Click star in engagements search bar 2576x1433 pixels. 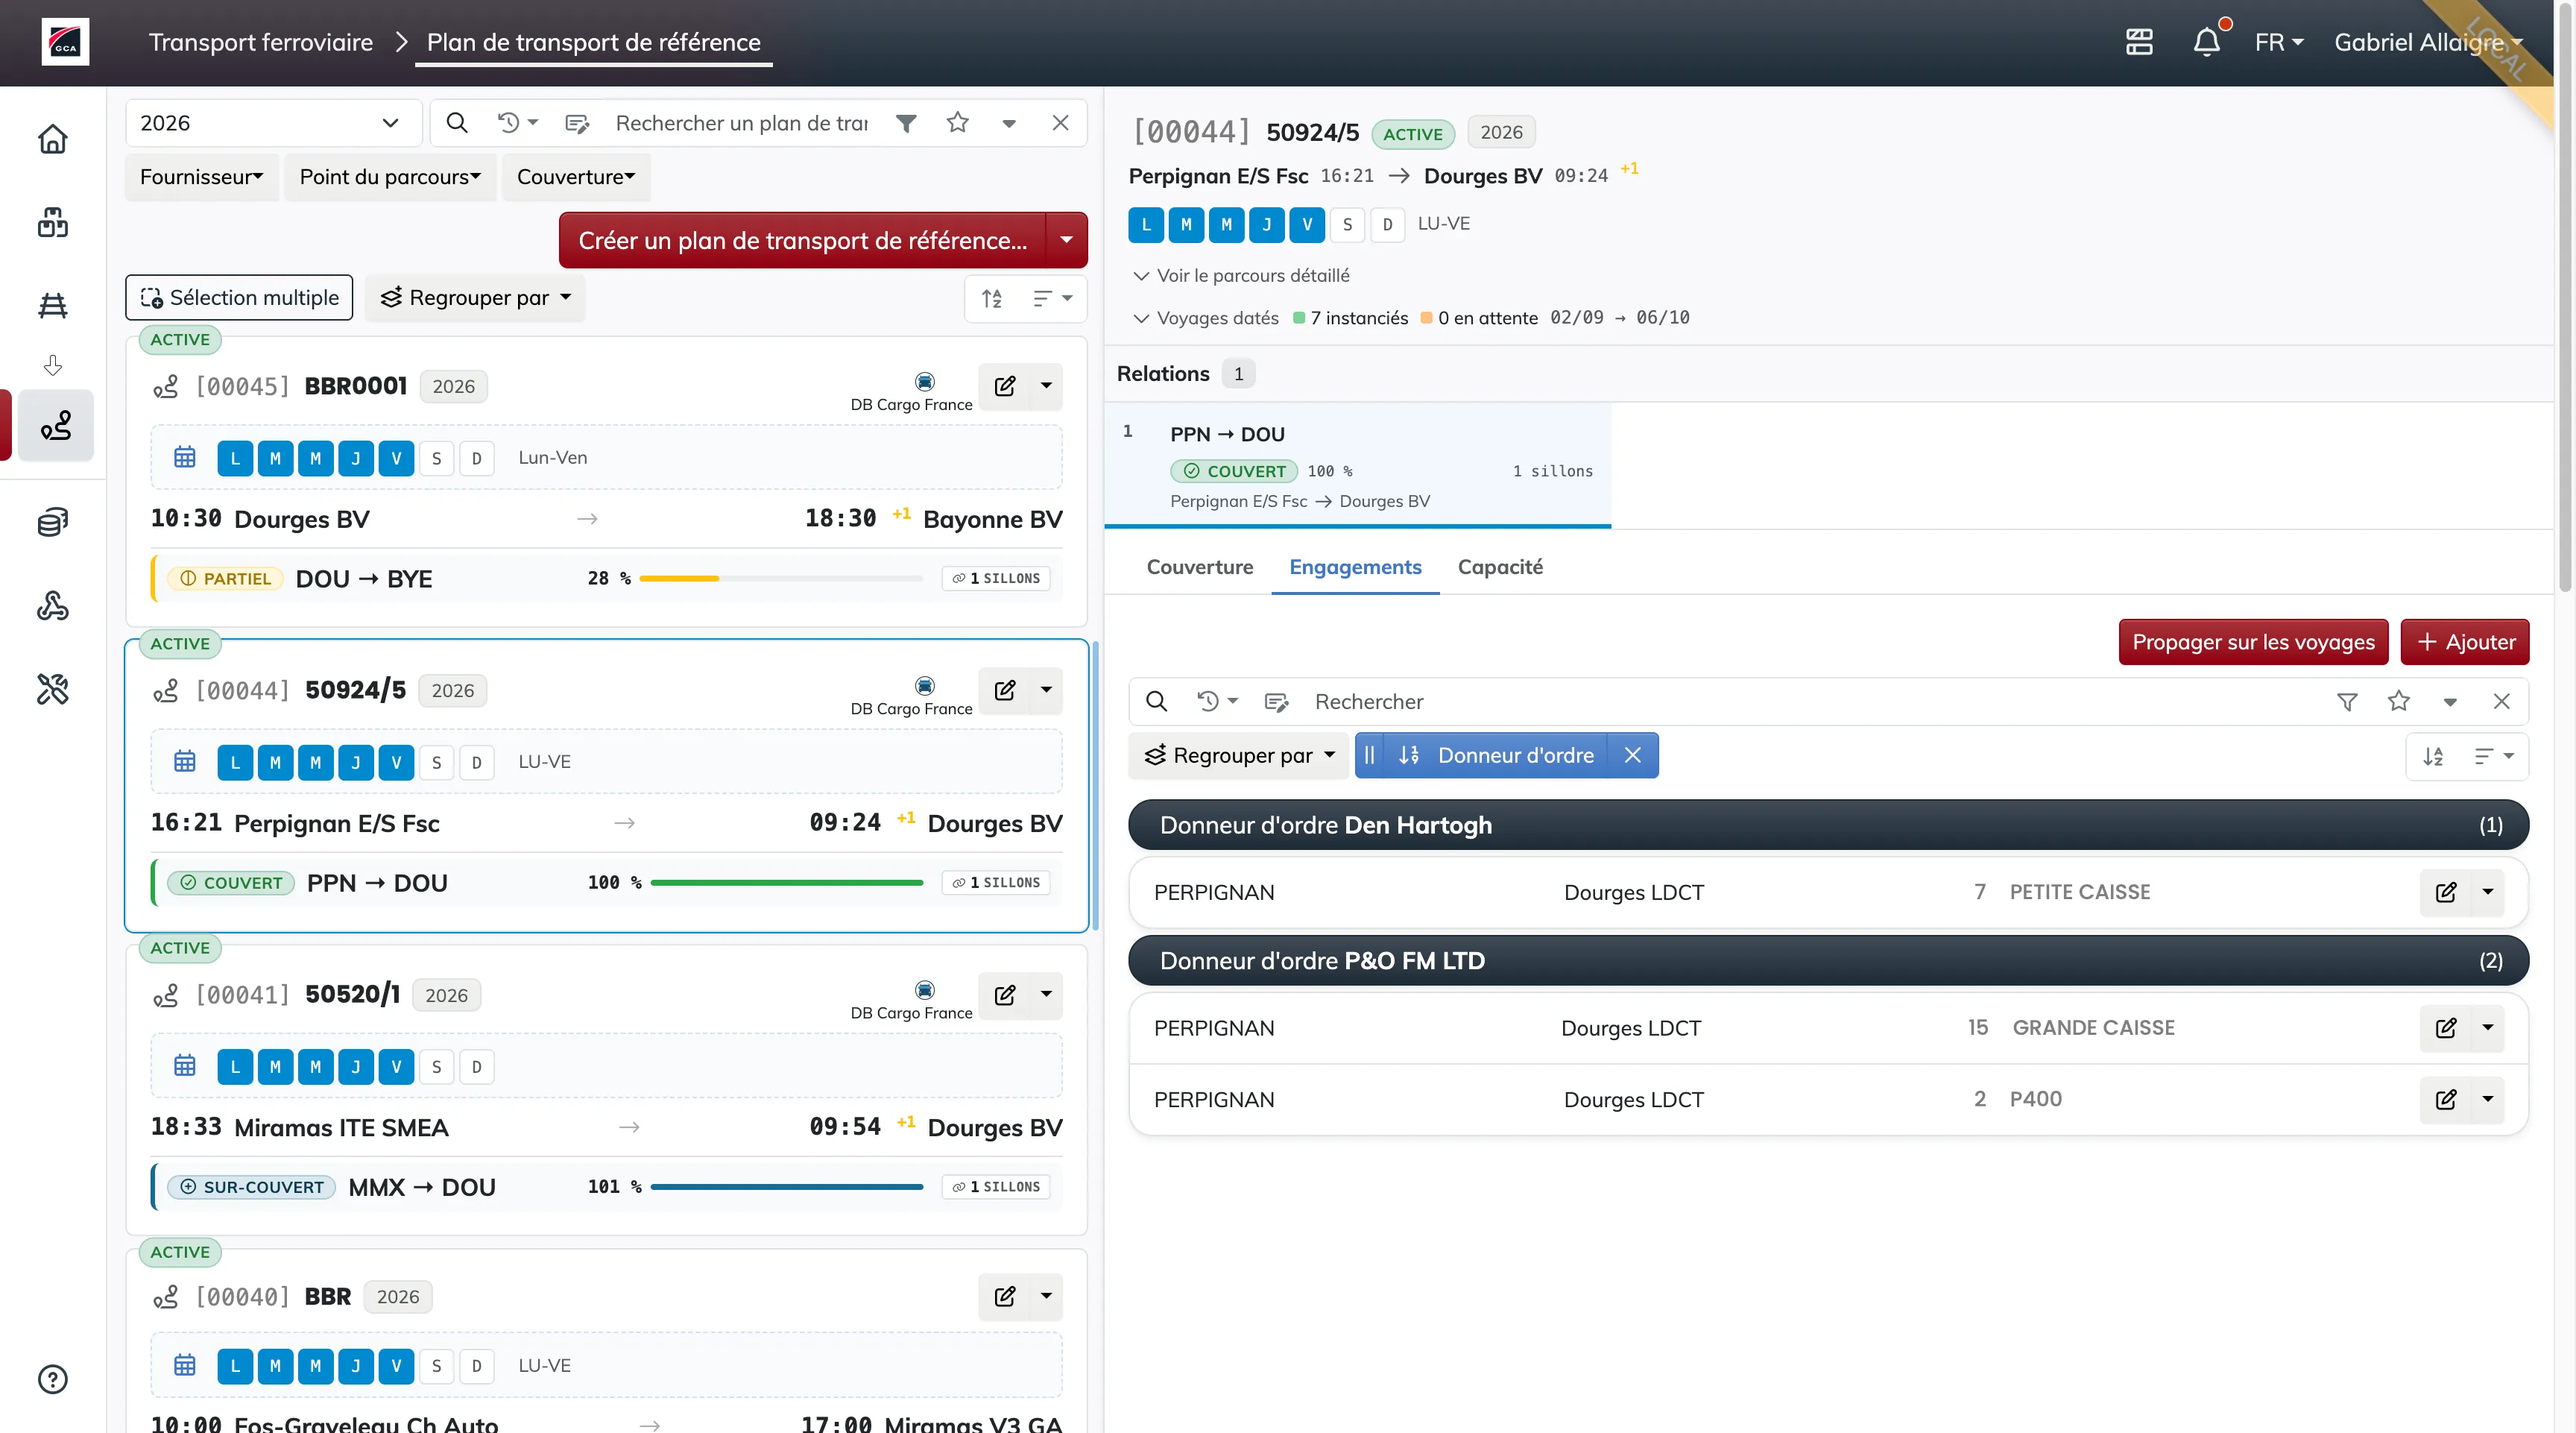pyautogui.click(x=2399, y=702)
